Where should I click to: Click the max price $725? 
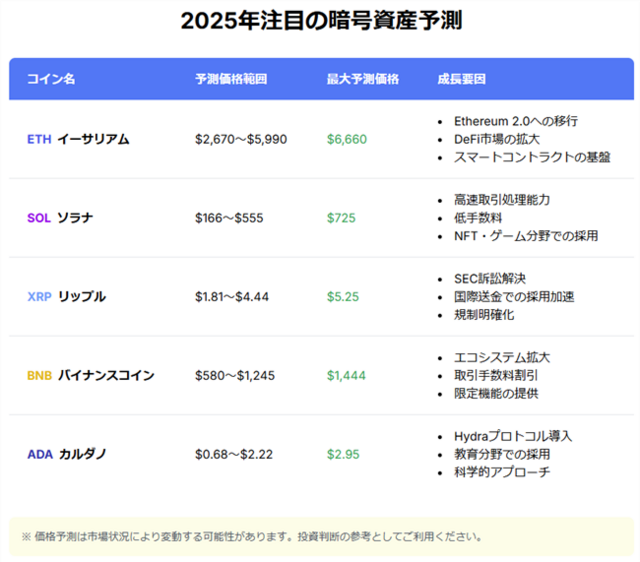tap(341, 218)
